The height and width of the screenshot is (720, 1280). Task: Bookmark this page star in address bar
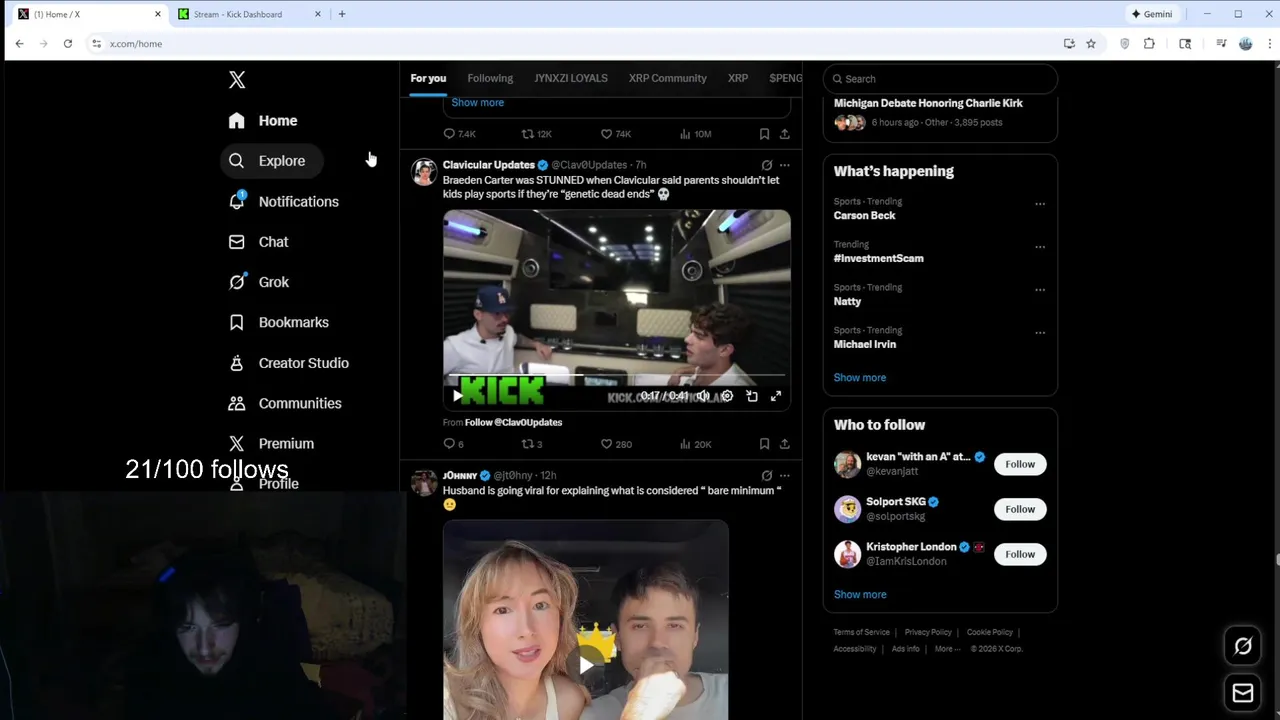coord(1091,44)
